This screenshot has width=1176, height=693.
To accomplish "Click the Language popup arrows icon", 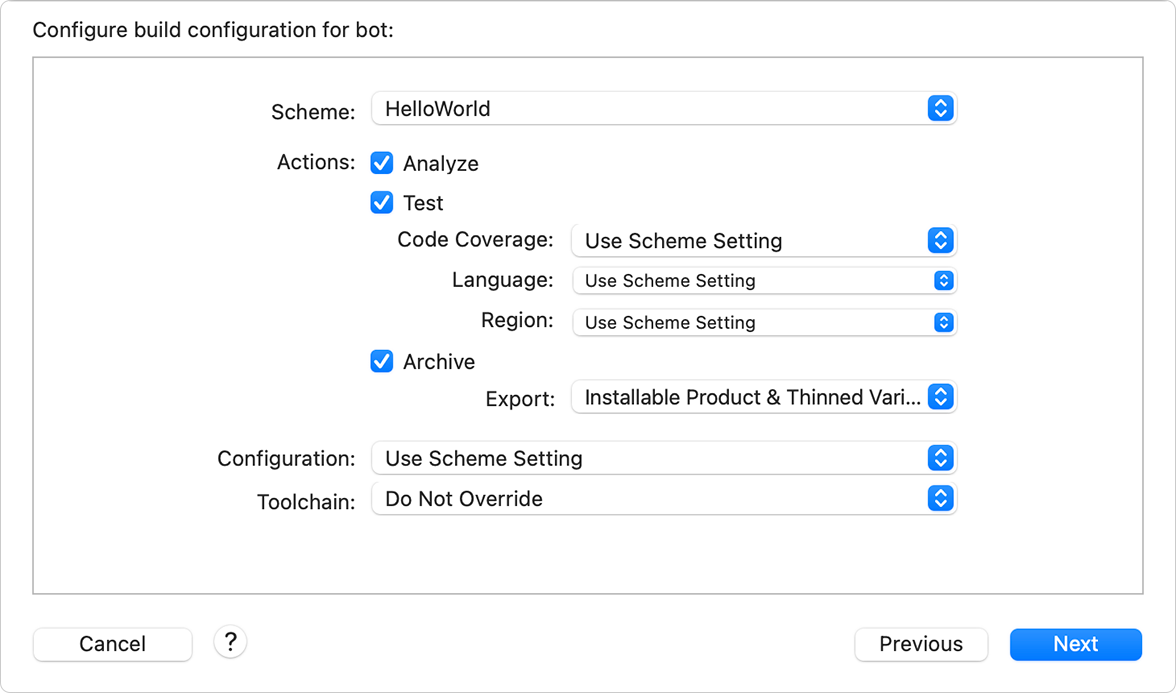I will click(x=943, y=281).
